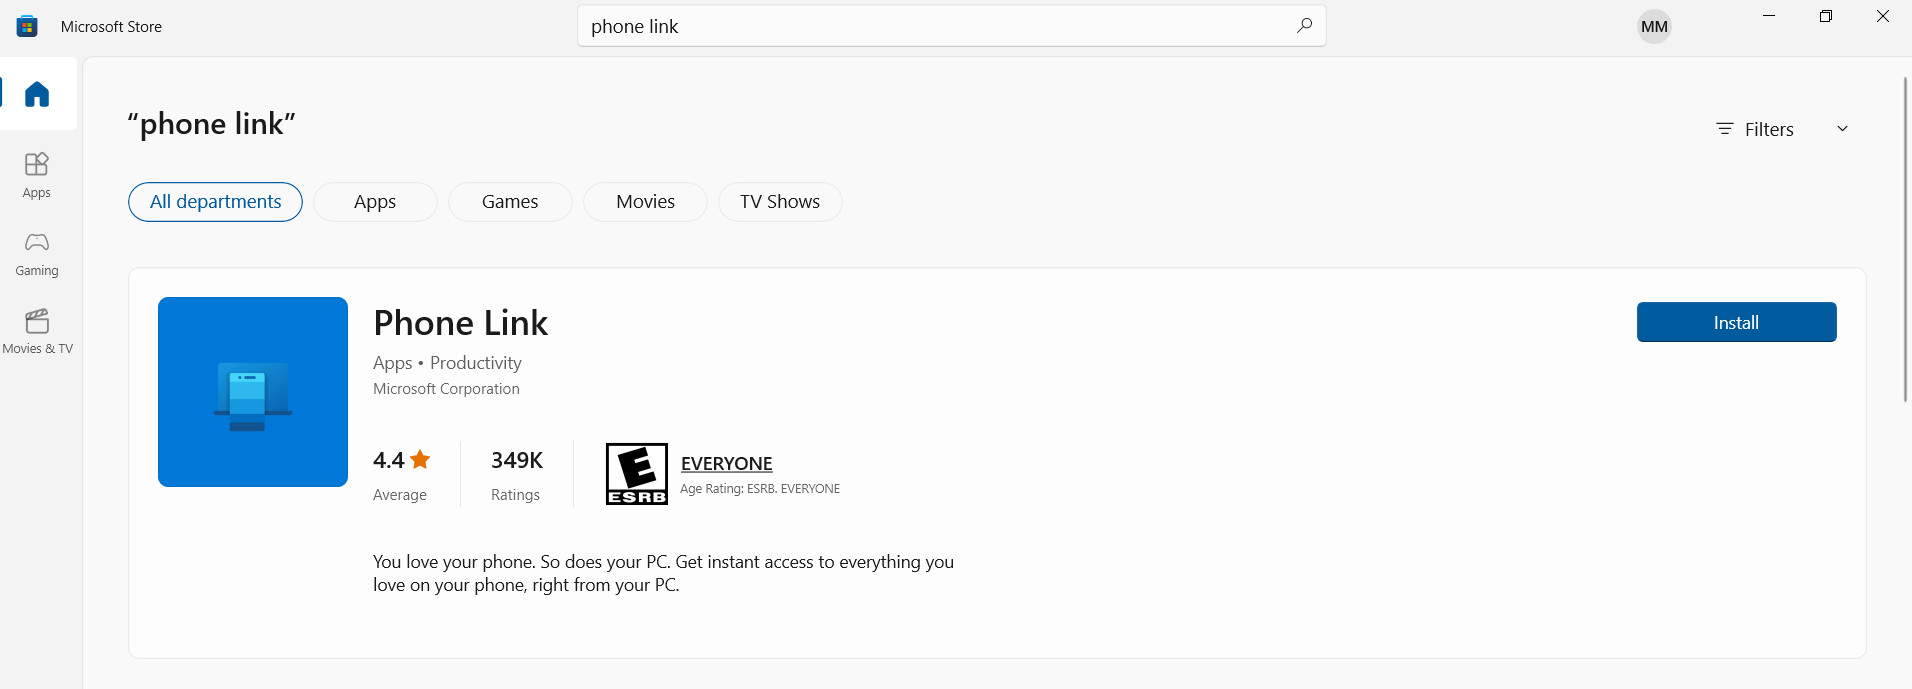Viewport: 1912px width, 689px height.
Task: Open the Phone Link title
Action: 461,323
